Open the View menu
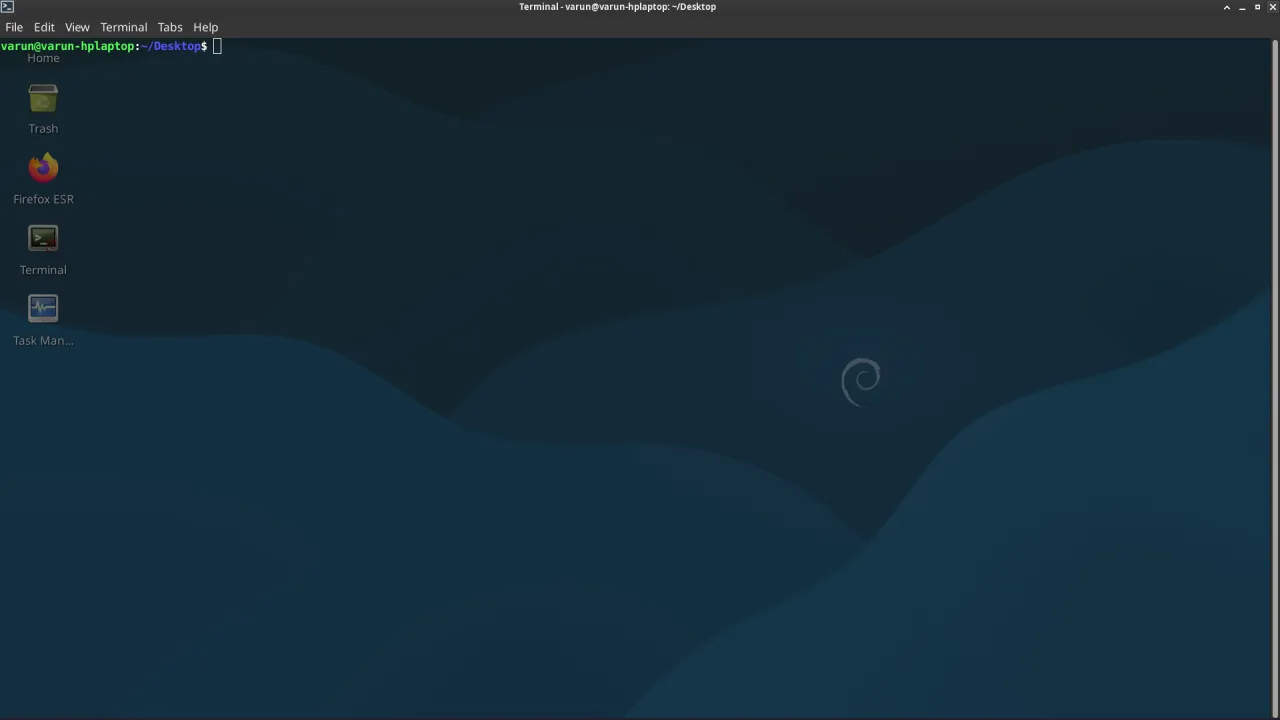The image size is (1280, 720). pyautogui.click(x=77, y=27)
